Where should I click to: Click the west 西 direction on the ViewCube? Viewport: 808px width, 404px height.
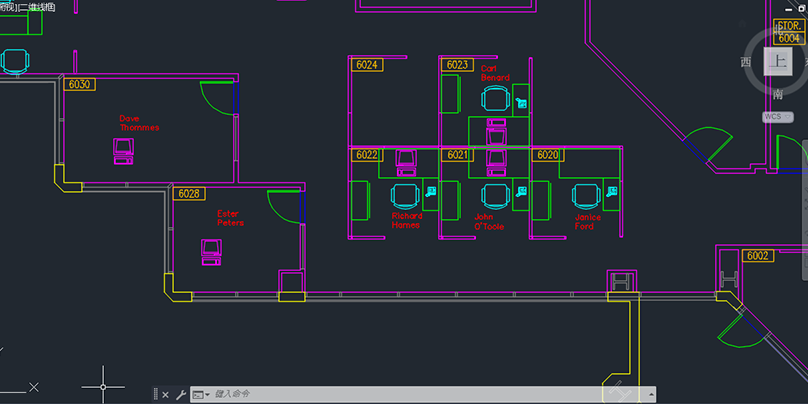click(745, 62)
